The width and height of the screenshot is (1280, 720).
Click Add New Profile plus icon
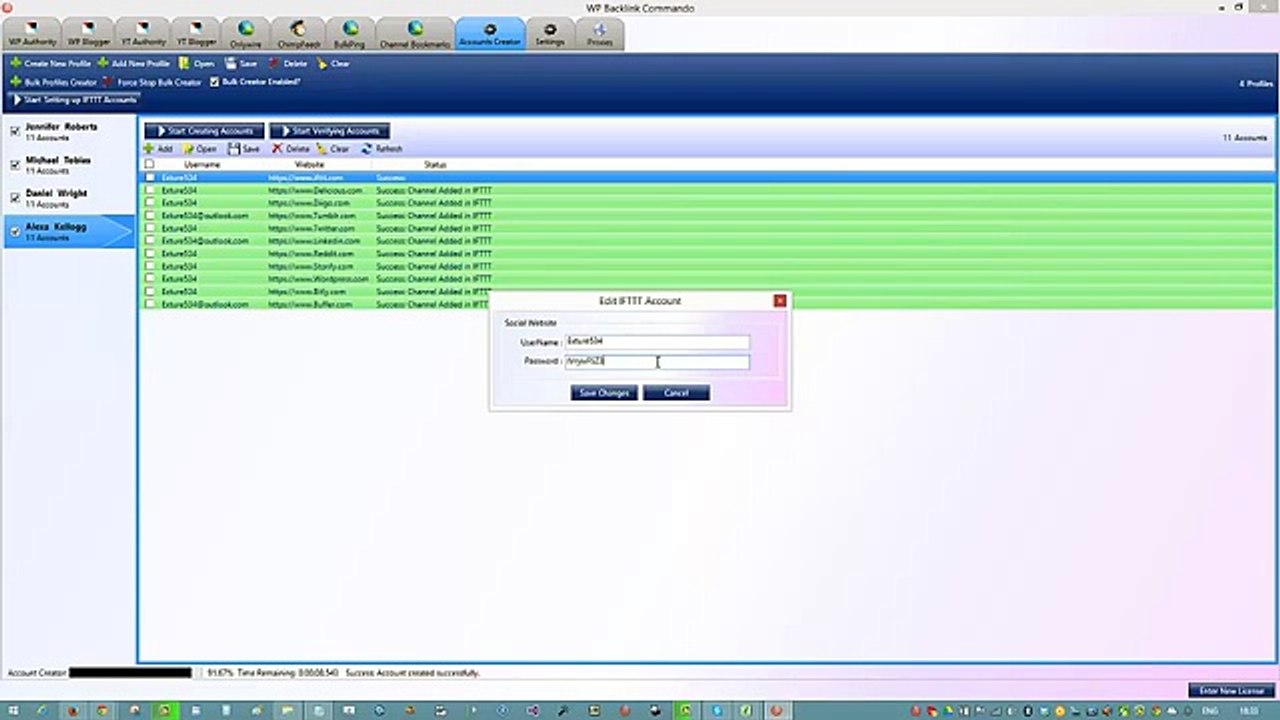103,63
